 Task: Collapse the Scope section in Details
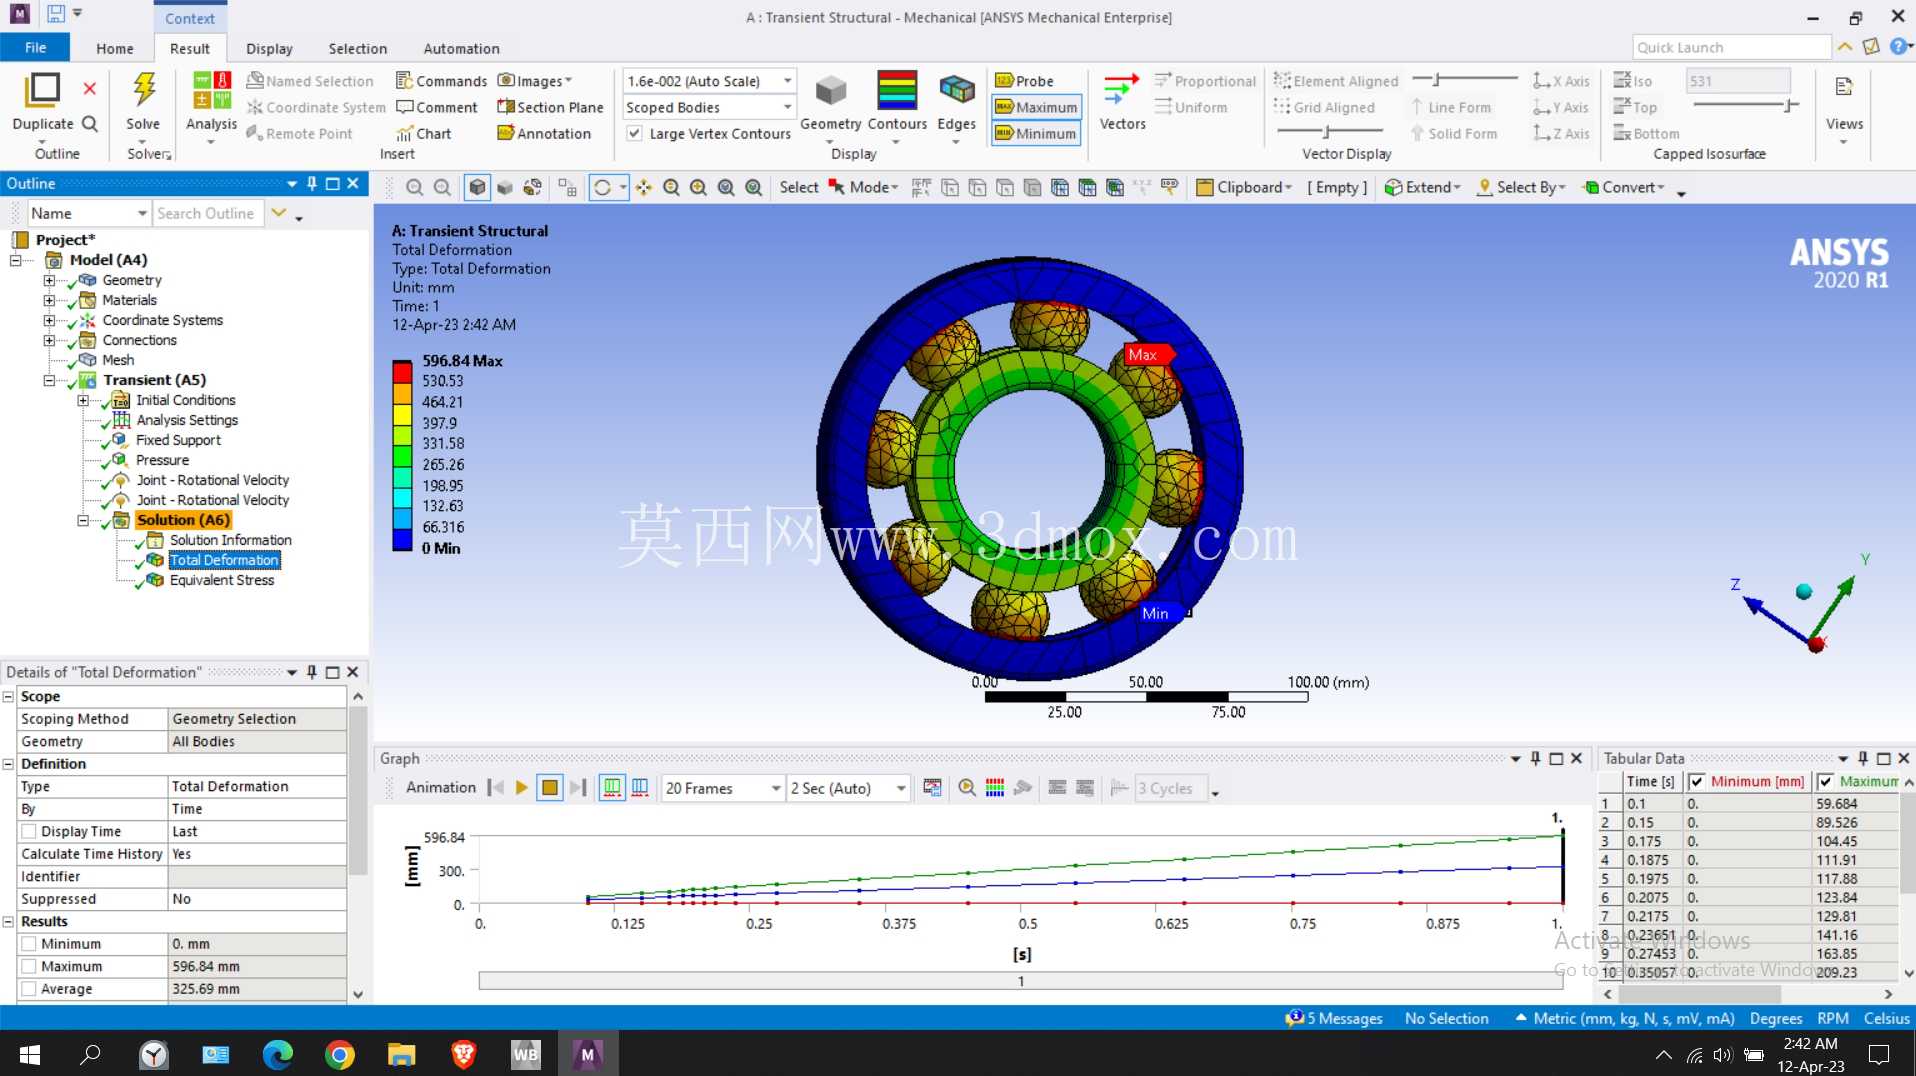(x=8, y=697)
